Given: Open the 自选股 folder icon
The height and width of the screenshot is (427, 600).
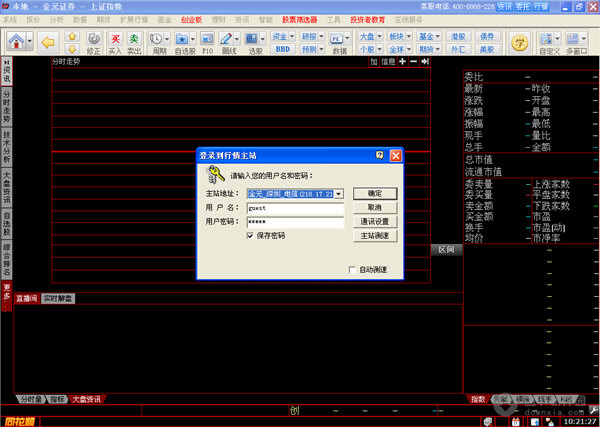Looking at the screenshot, I should 181,39.
